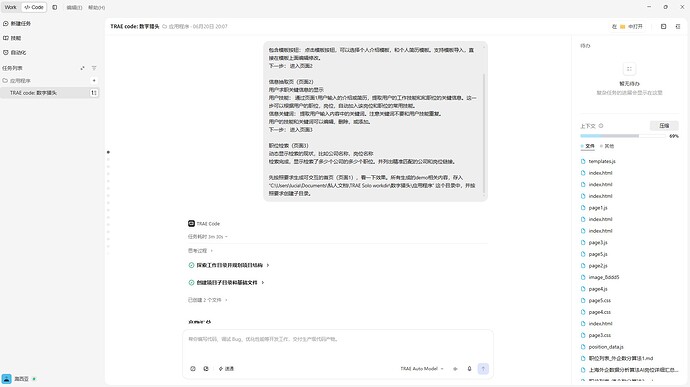The width and height of the screenshot is (690, 387).
Task: Open 职位列表_外企数分算法1.md file
Action: [620, 358]
